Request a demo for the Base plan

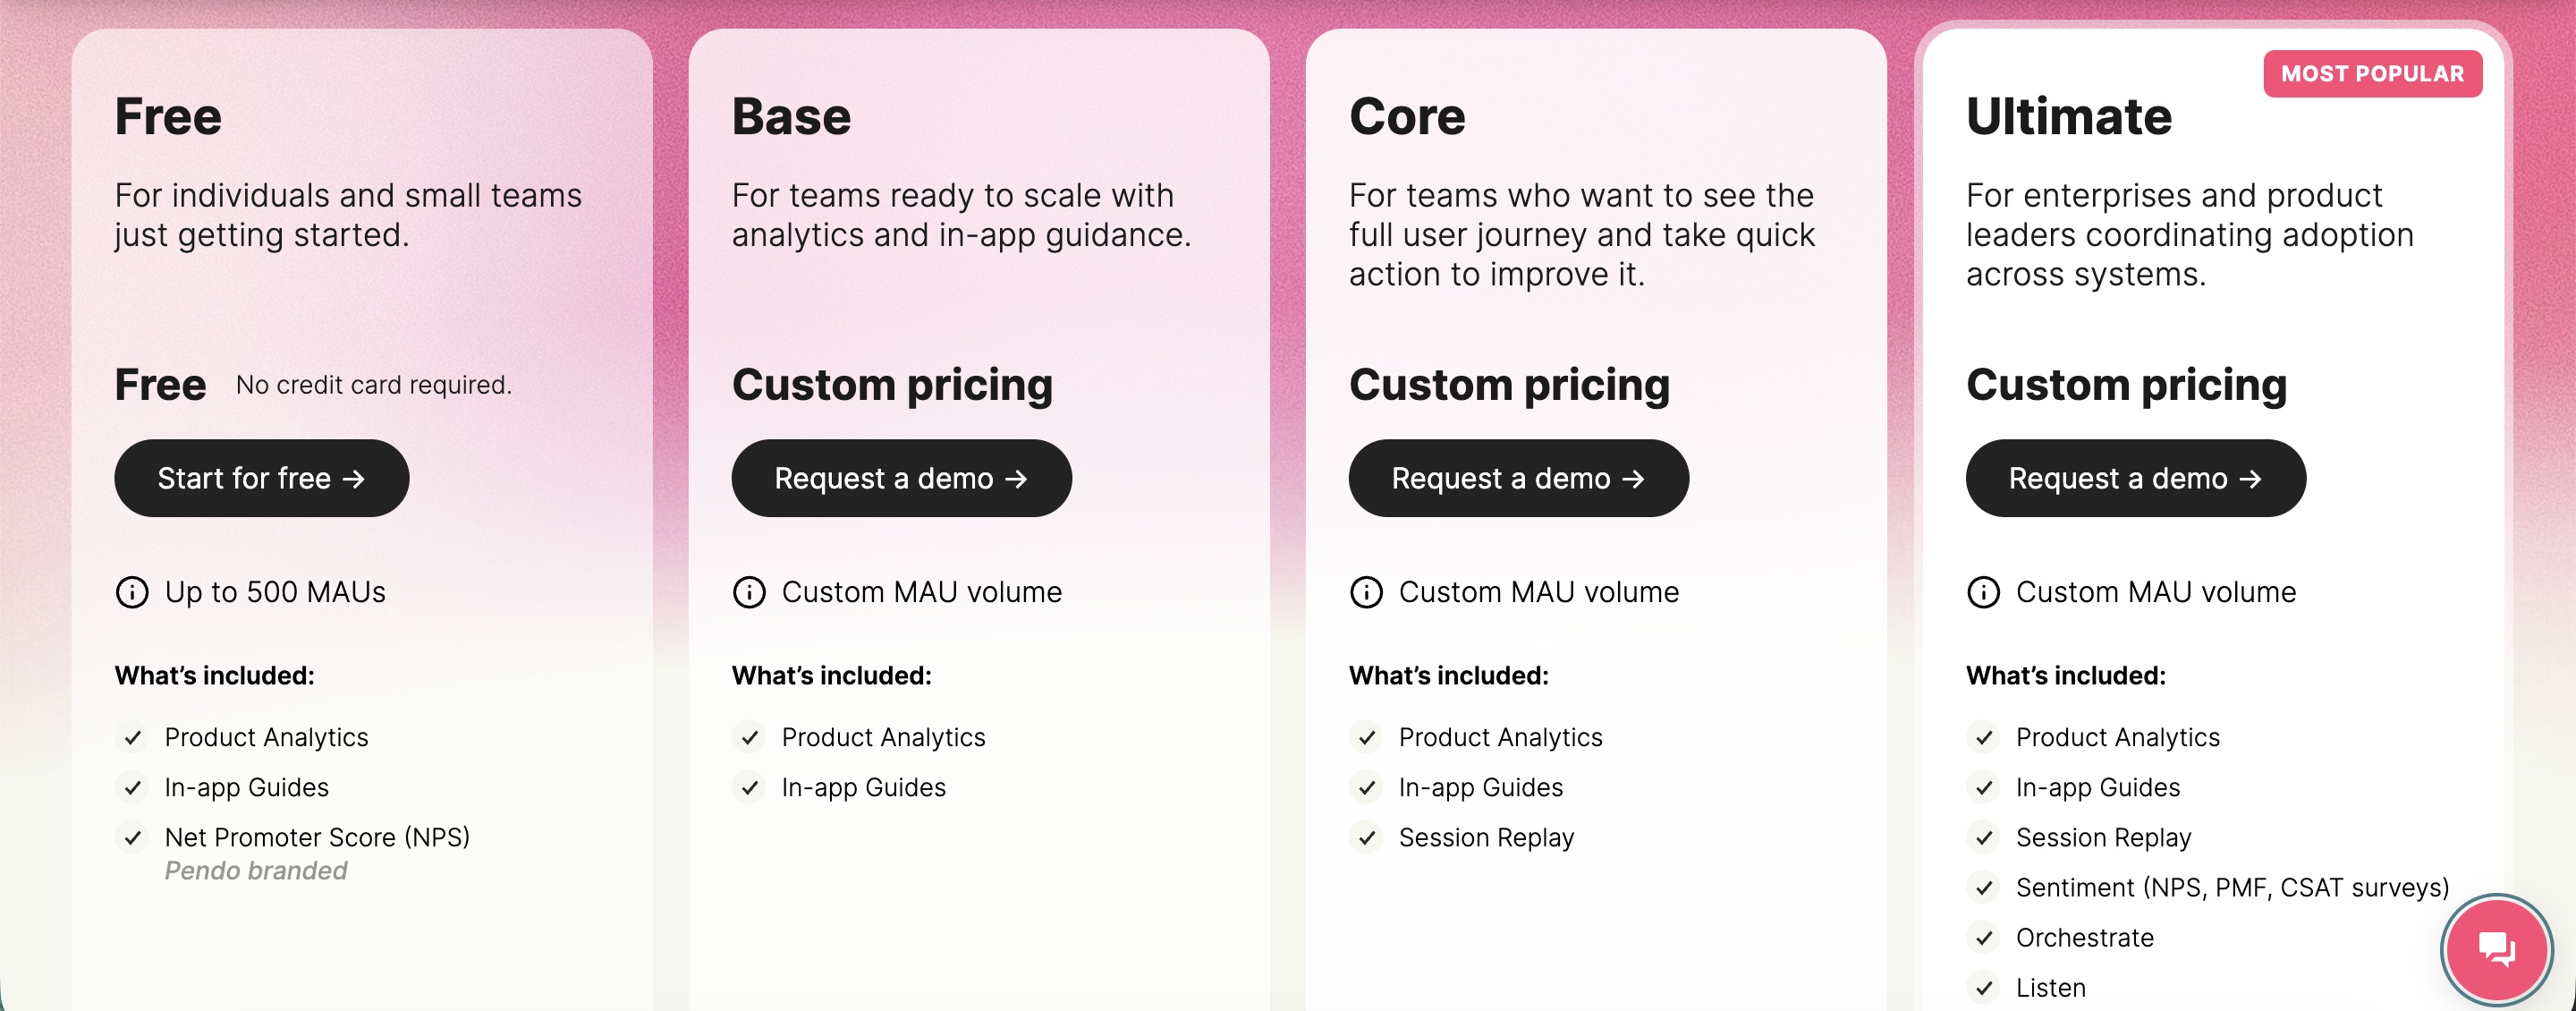[x=900, y=478]
